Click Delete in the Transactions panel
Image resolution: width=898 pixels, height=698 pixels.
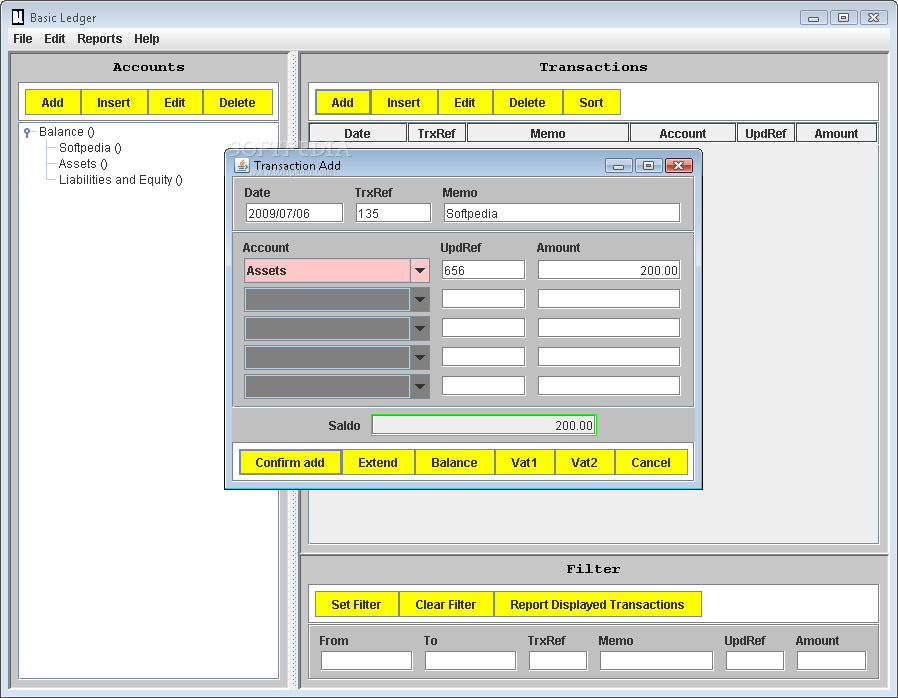[527, 102]
